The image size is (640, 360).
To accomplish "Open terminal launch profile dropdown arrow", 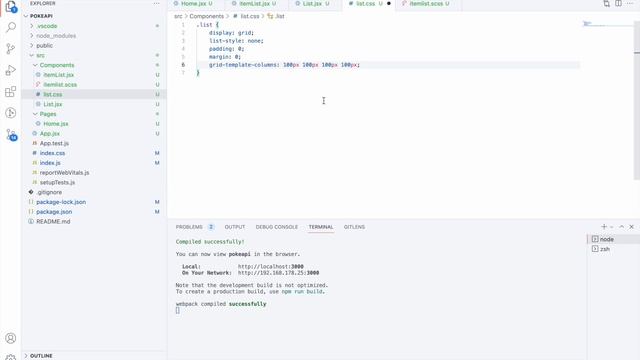I will [611, 227].
